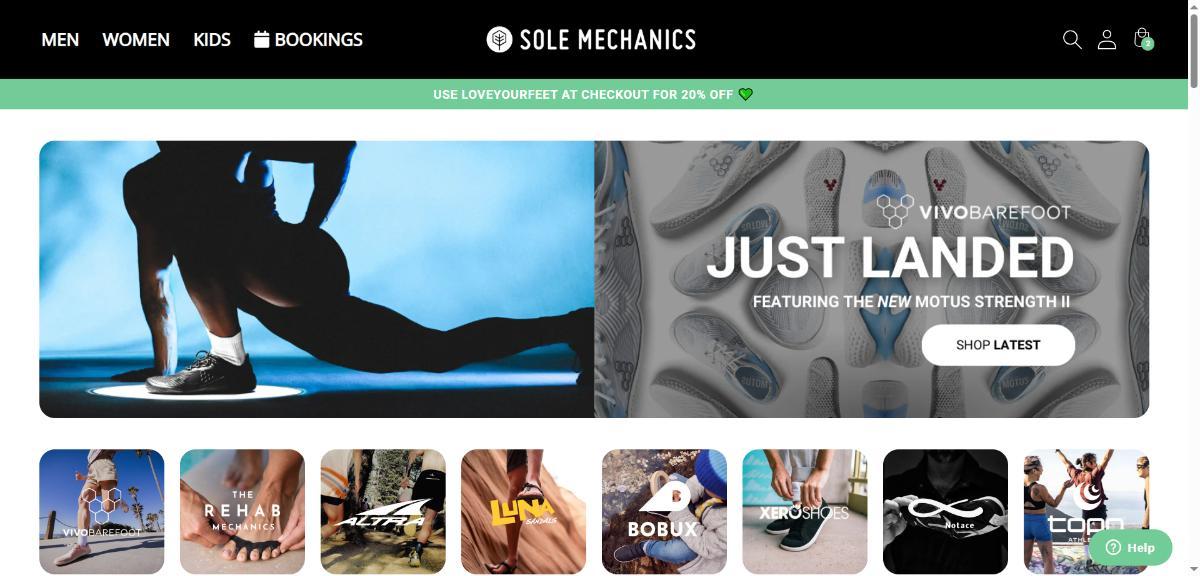Click the LOVEYOURFEET promo banner text

click(583, 95)
